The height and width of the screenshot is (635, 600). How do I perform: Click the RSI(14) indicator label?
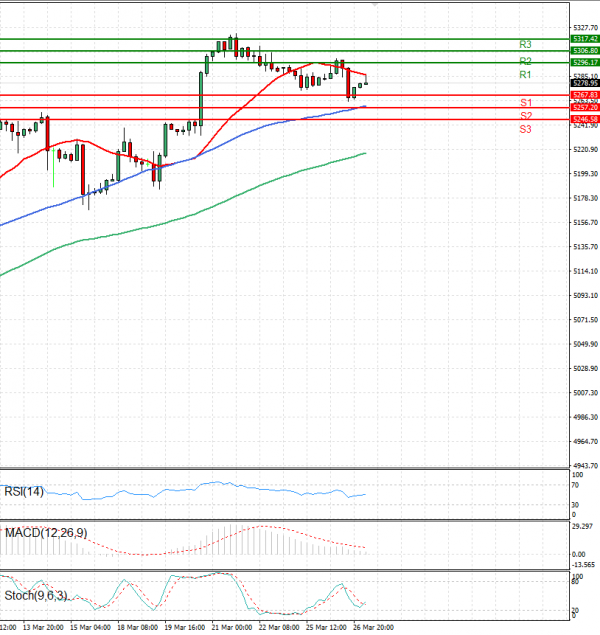(x=23, y=492)
